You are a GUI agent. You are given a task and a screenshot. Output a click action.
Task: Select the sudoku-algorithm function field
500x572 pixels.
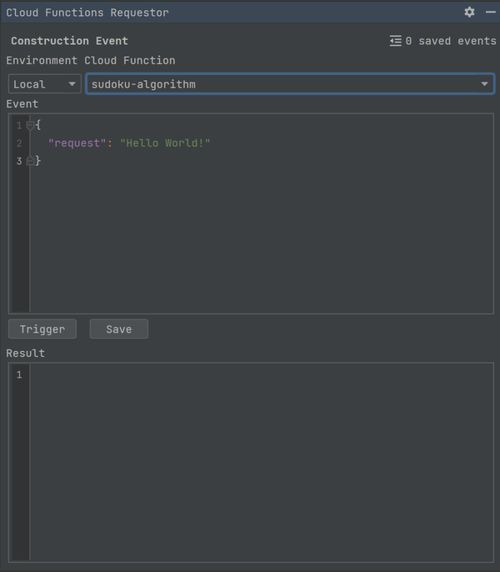click(x=290, y=84)
